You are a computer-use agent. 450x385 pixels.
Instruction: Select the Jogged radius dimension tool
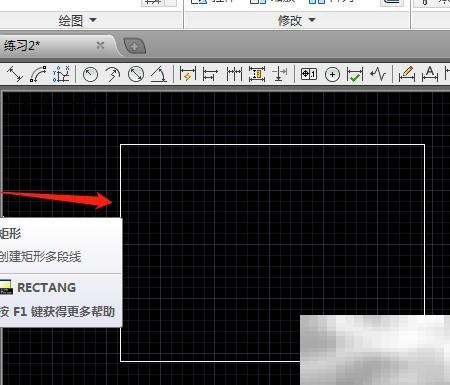(113, 74)
